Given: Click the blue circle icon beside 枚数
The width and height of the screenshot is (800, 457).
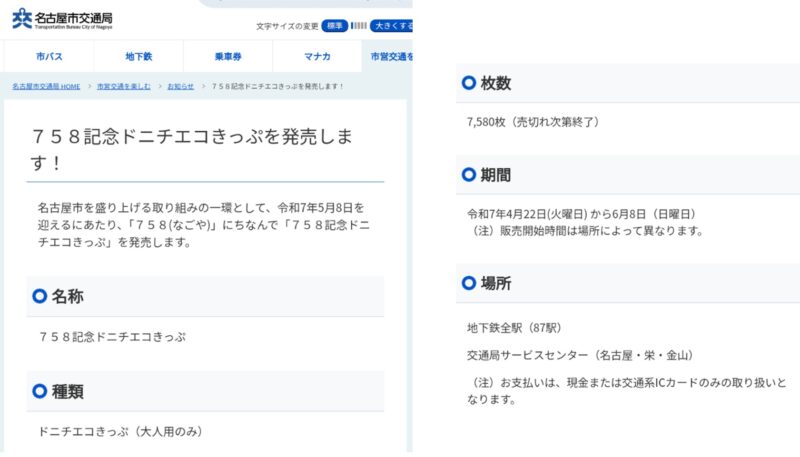Looking at the screenshot, I should click(x=468, y=83).
